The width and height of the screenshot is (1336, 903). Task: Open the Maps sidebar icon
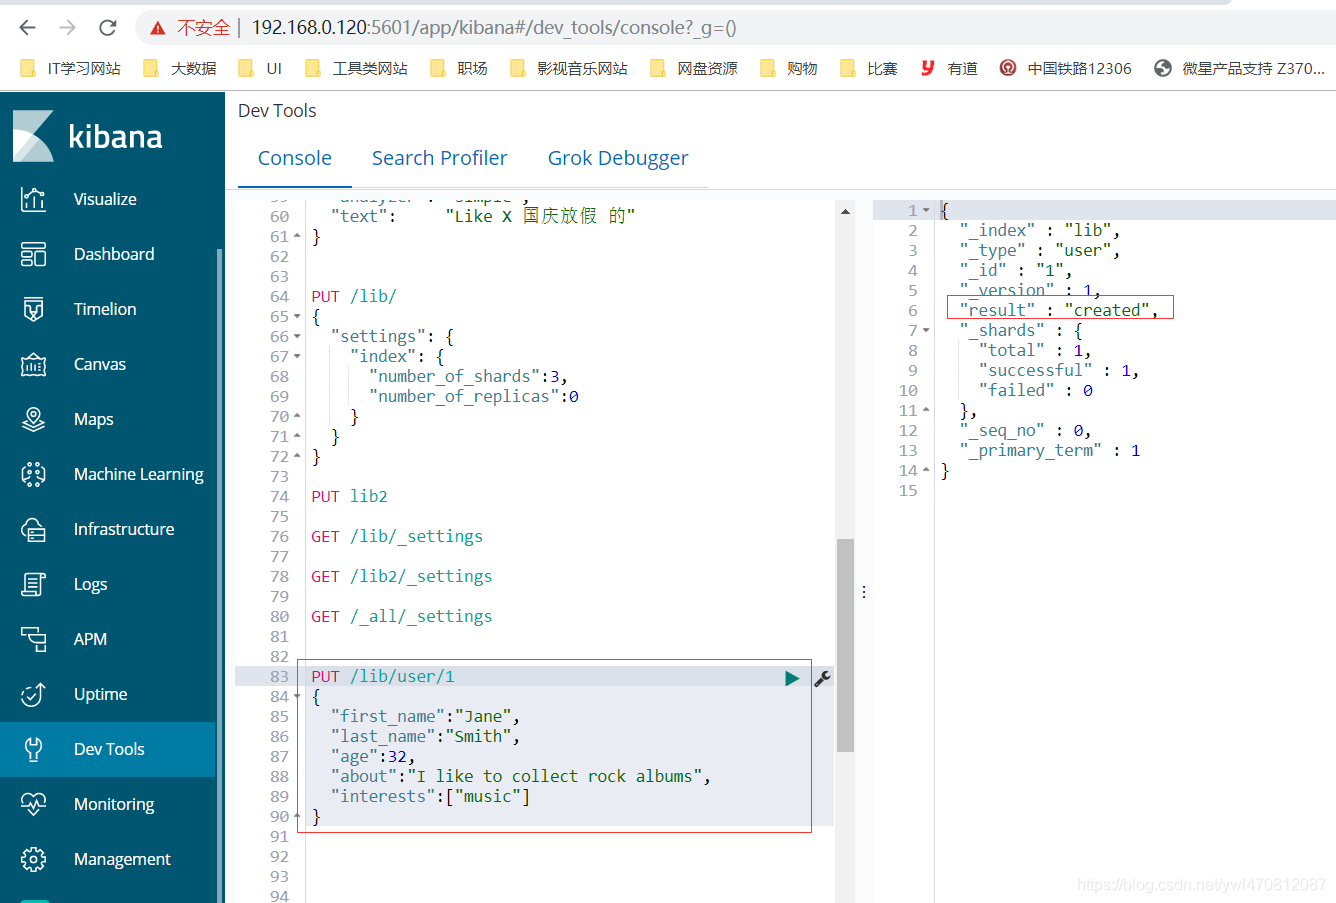pos(33,419)
